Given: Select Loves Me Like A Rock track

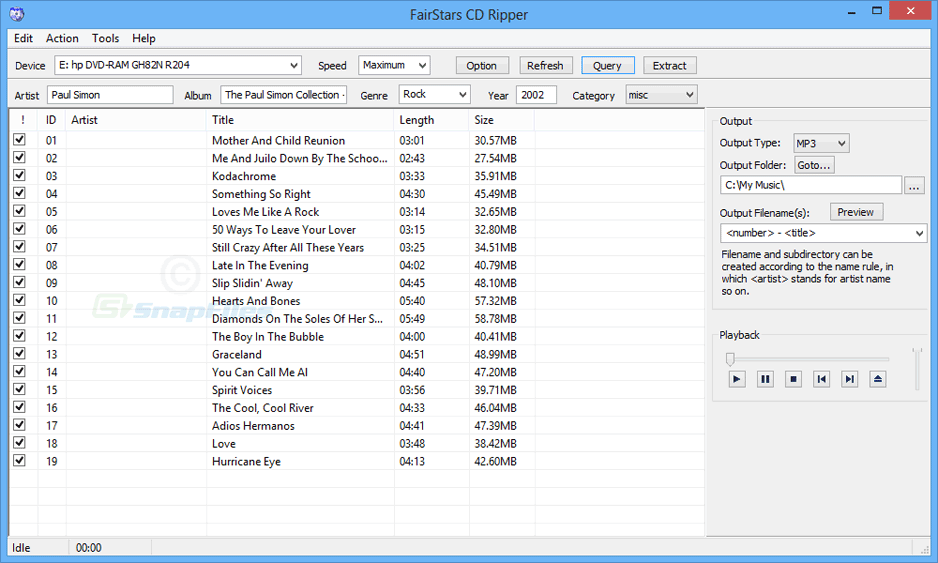Looking at the screenshot, I should click(265, 212).
